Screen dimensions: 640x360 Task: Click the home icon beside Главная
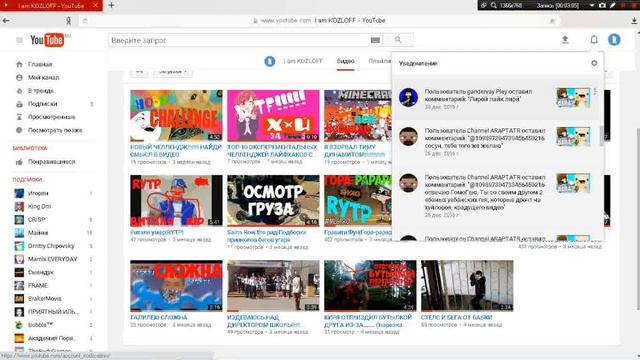[x=19, y=64]
